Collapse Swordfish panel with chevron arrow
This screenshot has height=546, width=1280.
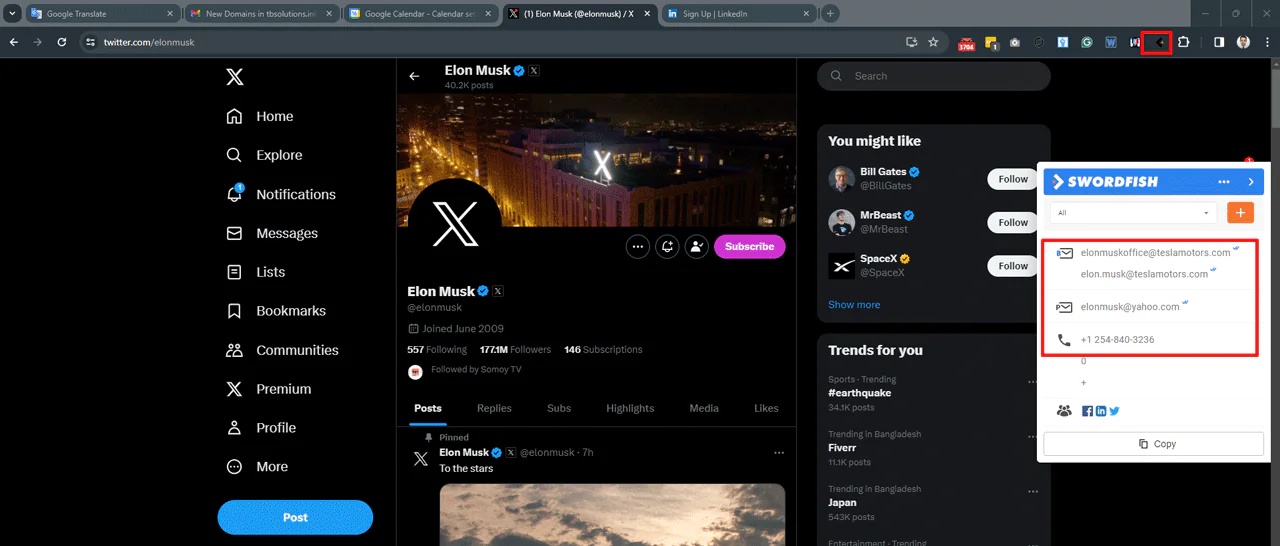pos(1251,182)
